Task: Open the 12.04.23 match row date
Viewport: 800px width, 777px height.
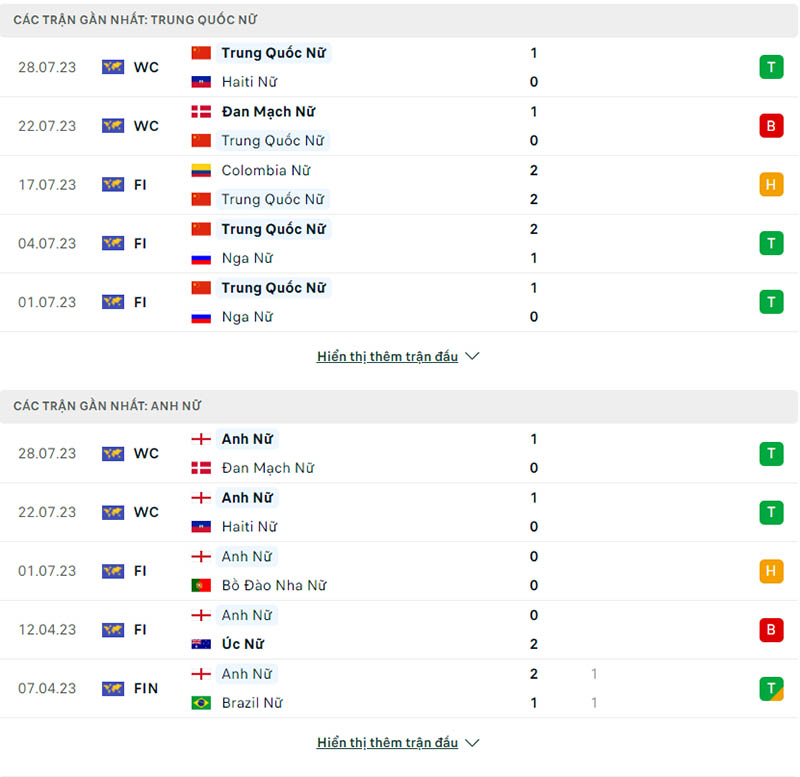Action: [47, 630]
